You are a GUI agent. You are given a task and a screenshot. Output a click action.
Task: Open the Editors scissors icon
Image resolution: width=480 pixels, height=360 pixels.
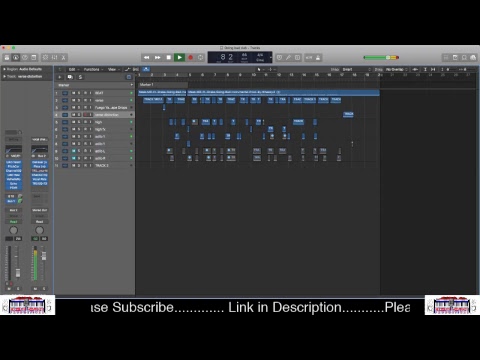[x=63, y=58]
